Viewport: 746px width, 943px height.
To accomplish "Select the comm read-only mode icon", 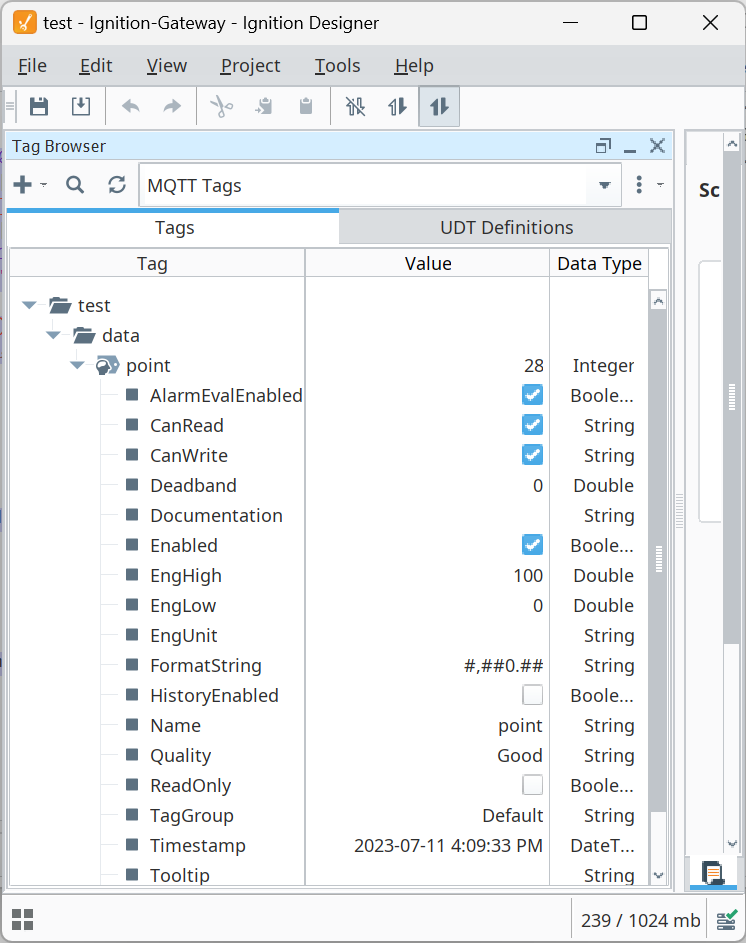I will pos(397,106).
